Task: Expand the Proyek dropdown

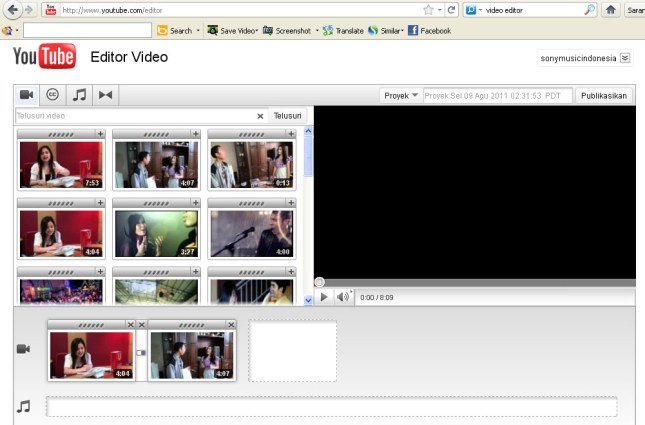Action: [x=400, y=96]
